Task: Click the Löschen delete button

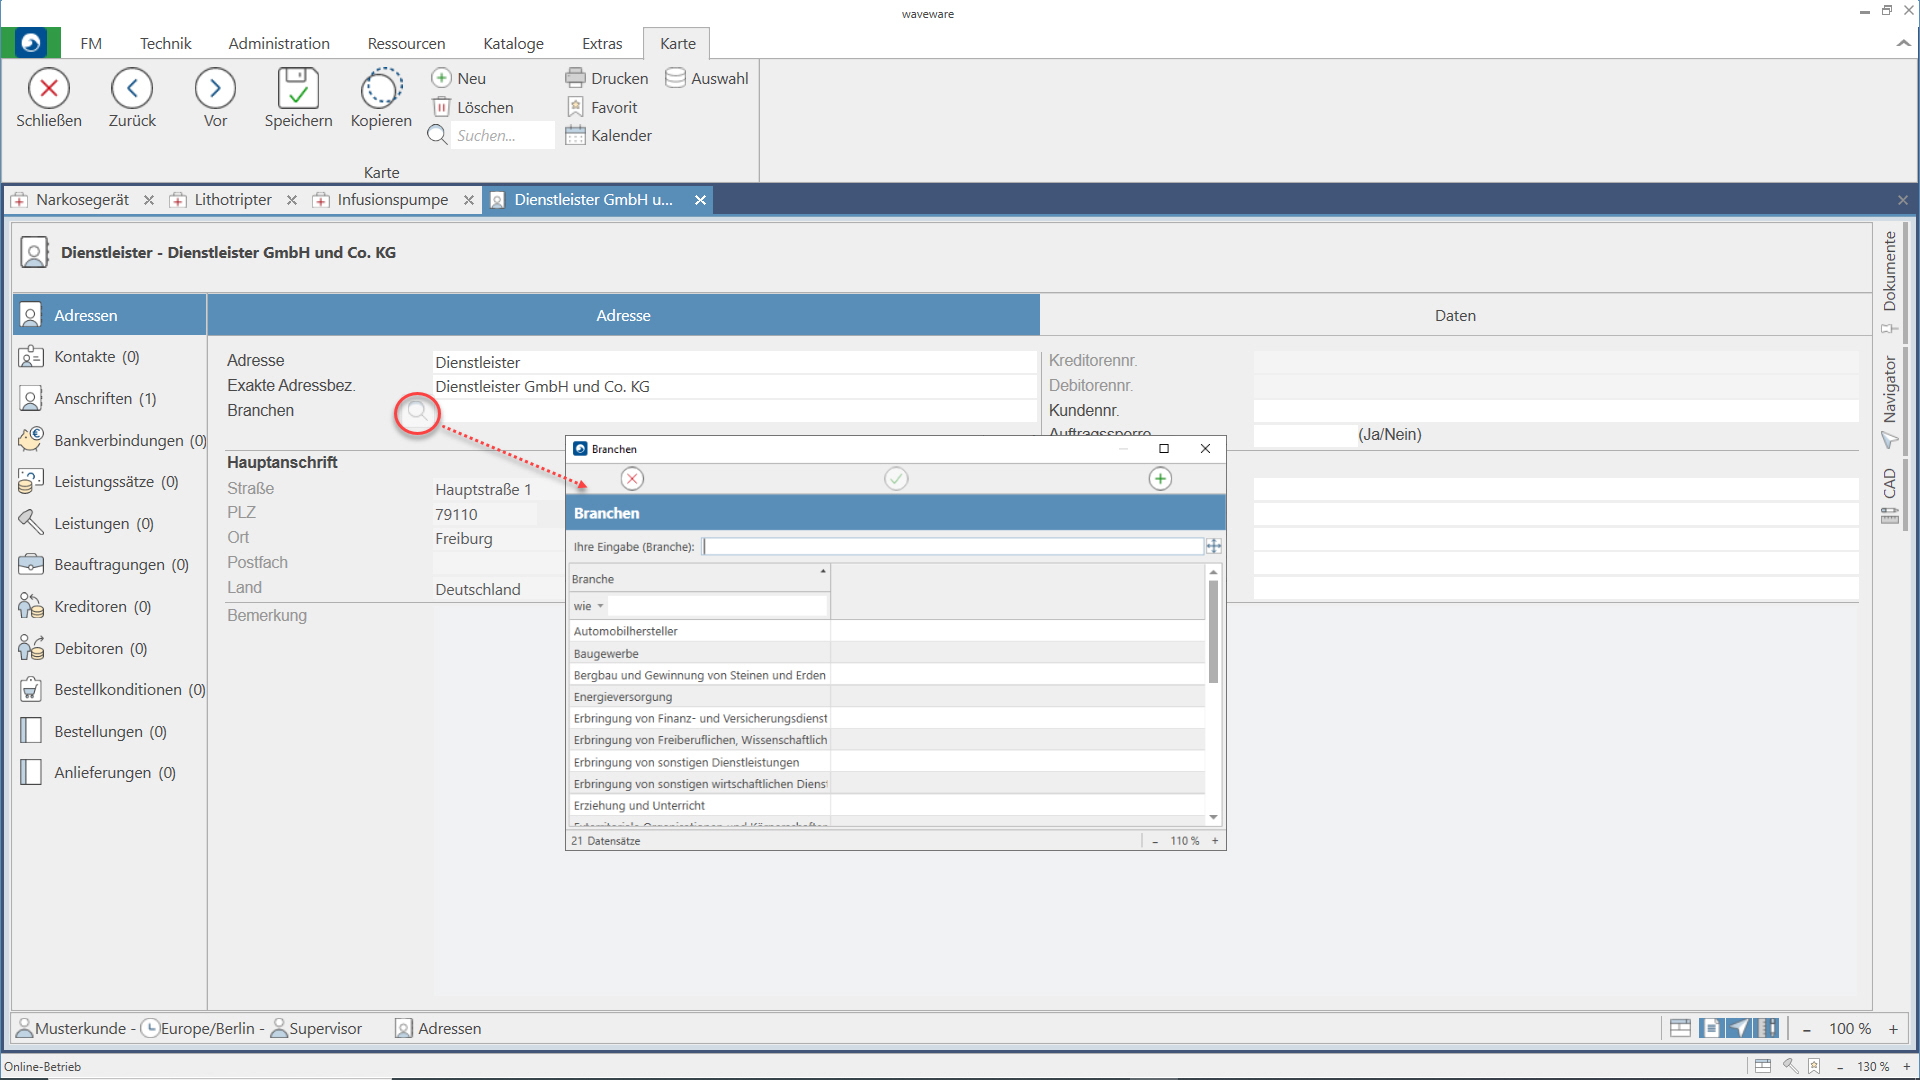Action: [472, 107]
